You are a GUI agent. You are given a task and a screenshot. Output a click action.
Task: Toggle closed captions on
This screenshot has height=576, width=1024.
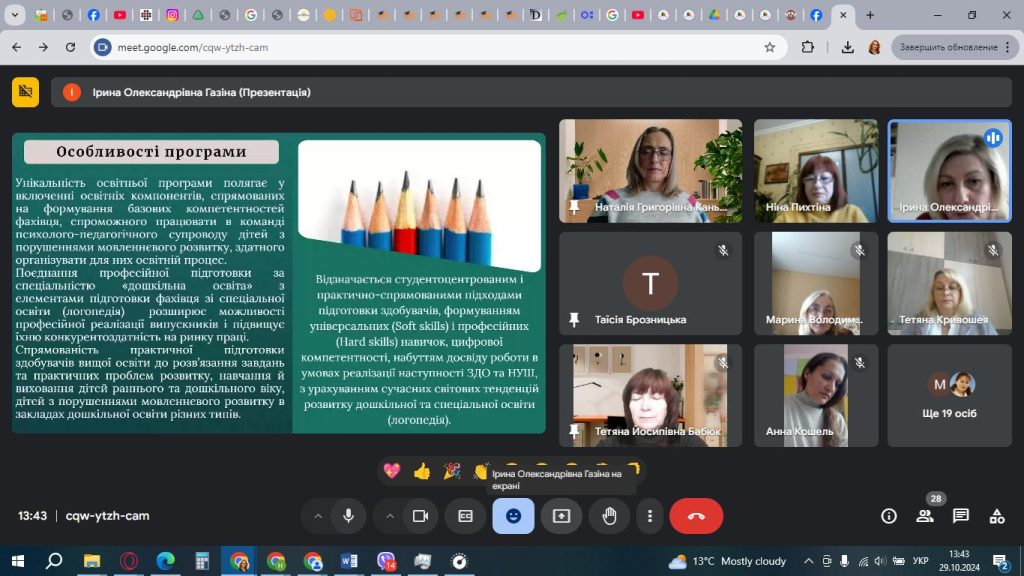click(465, 516)
